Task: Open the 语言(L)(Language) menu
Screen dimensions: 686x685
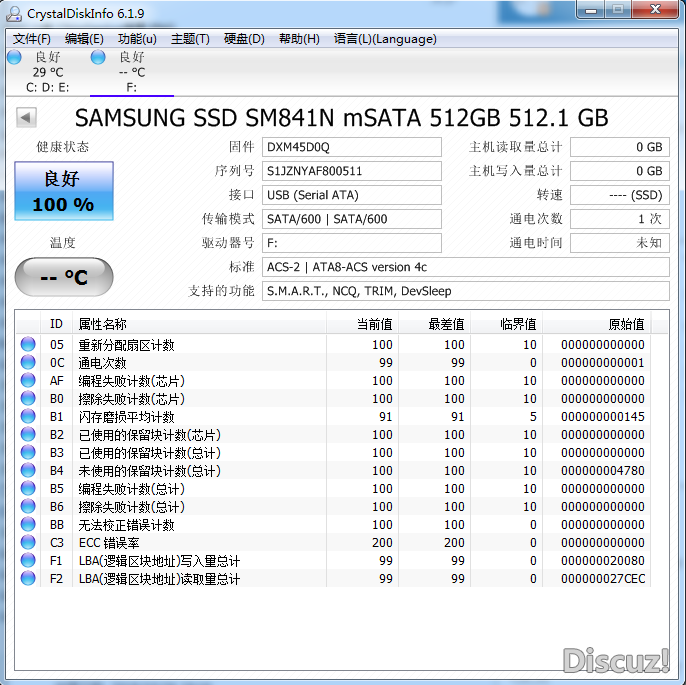Action: coord(385,39)
